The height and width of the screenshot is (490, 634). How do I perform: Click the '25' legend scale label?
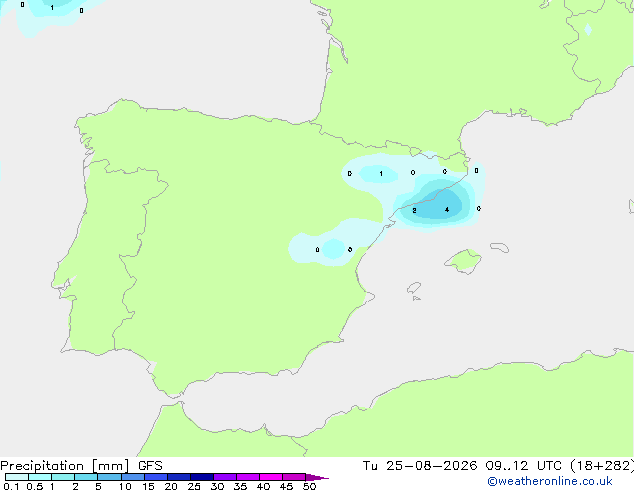coord(194,486)
